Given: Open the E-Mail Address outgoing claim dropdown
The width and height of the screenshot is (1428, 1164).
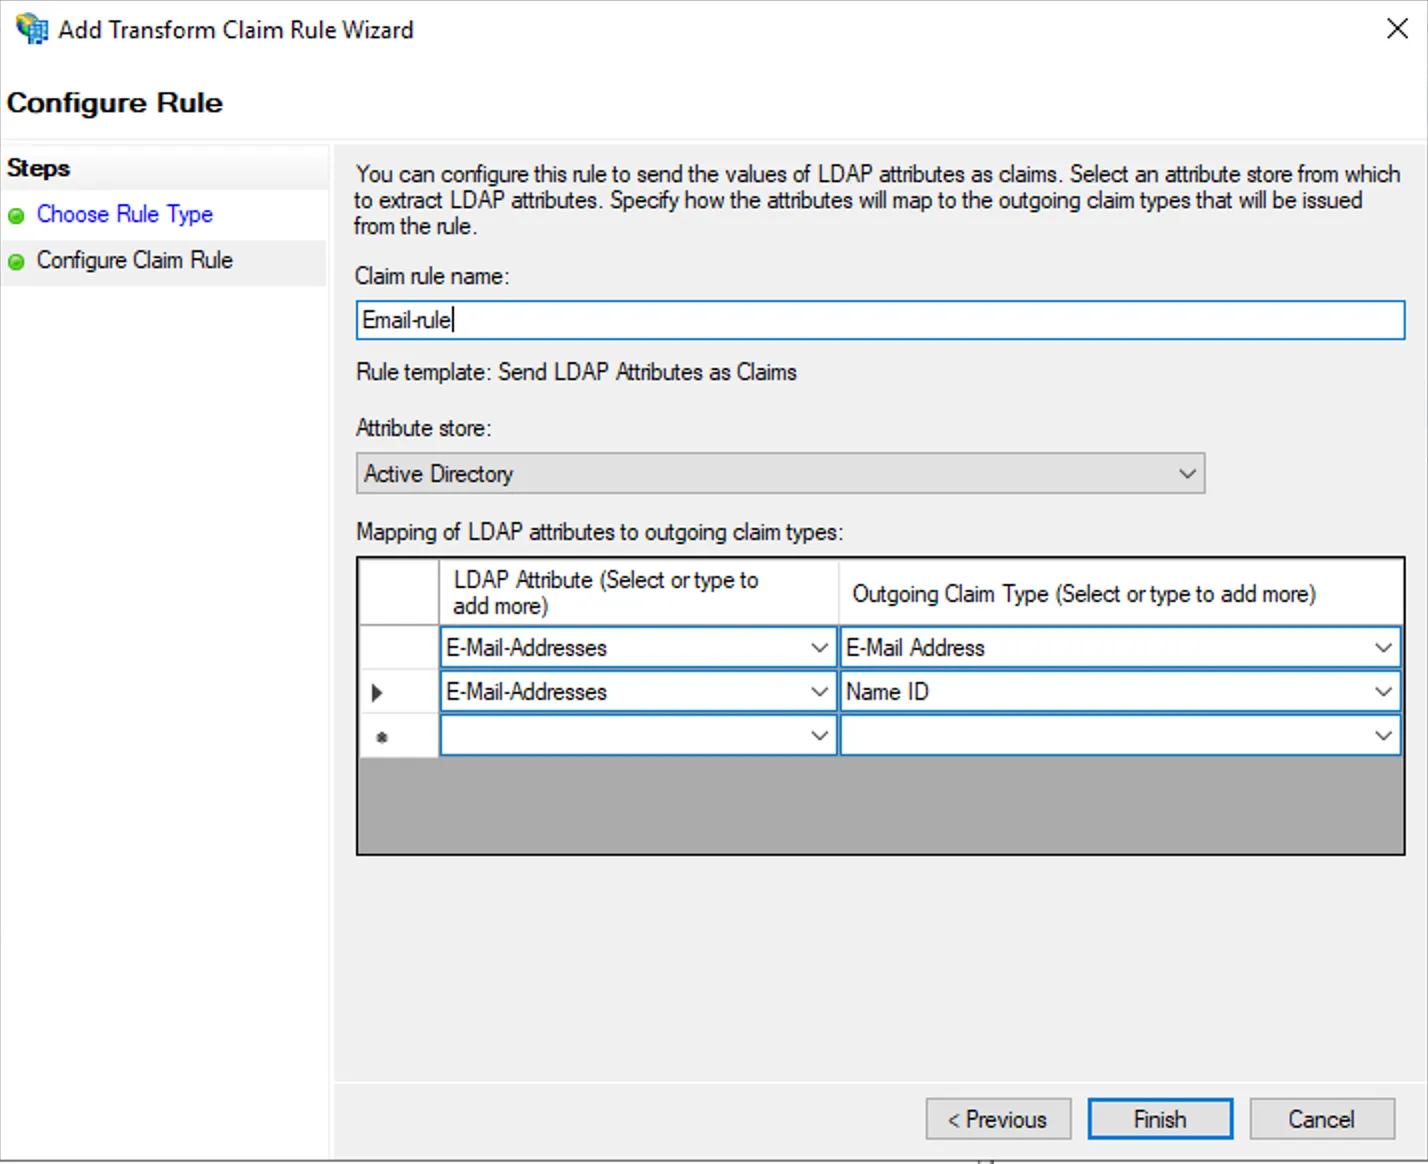Looking at the screenshot, I should 1384,647.
